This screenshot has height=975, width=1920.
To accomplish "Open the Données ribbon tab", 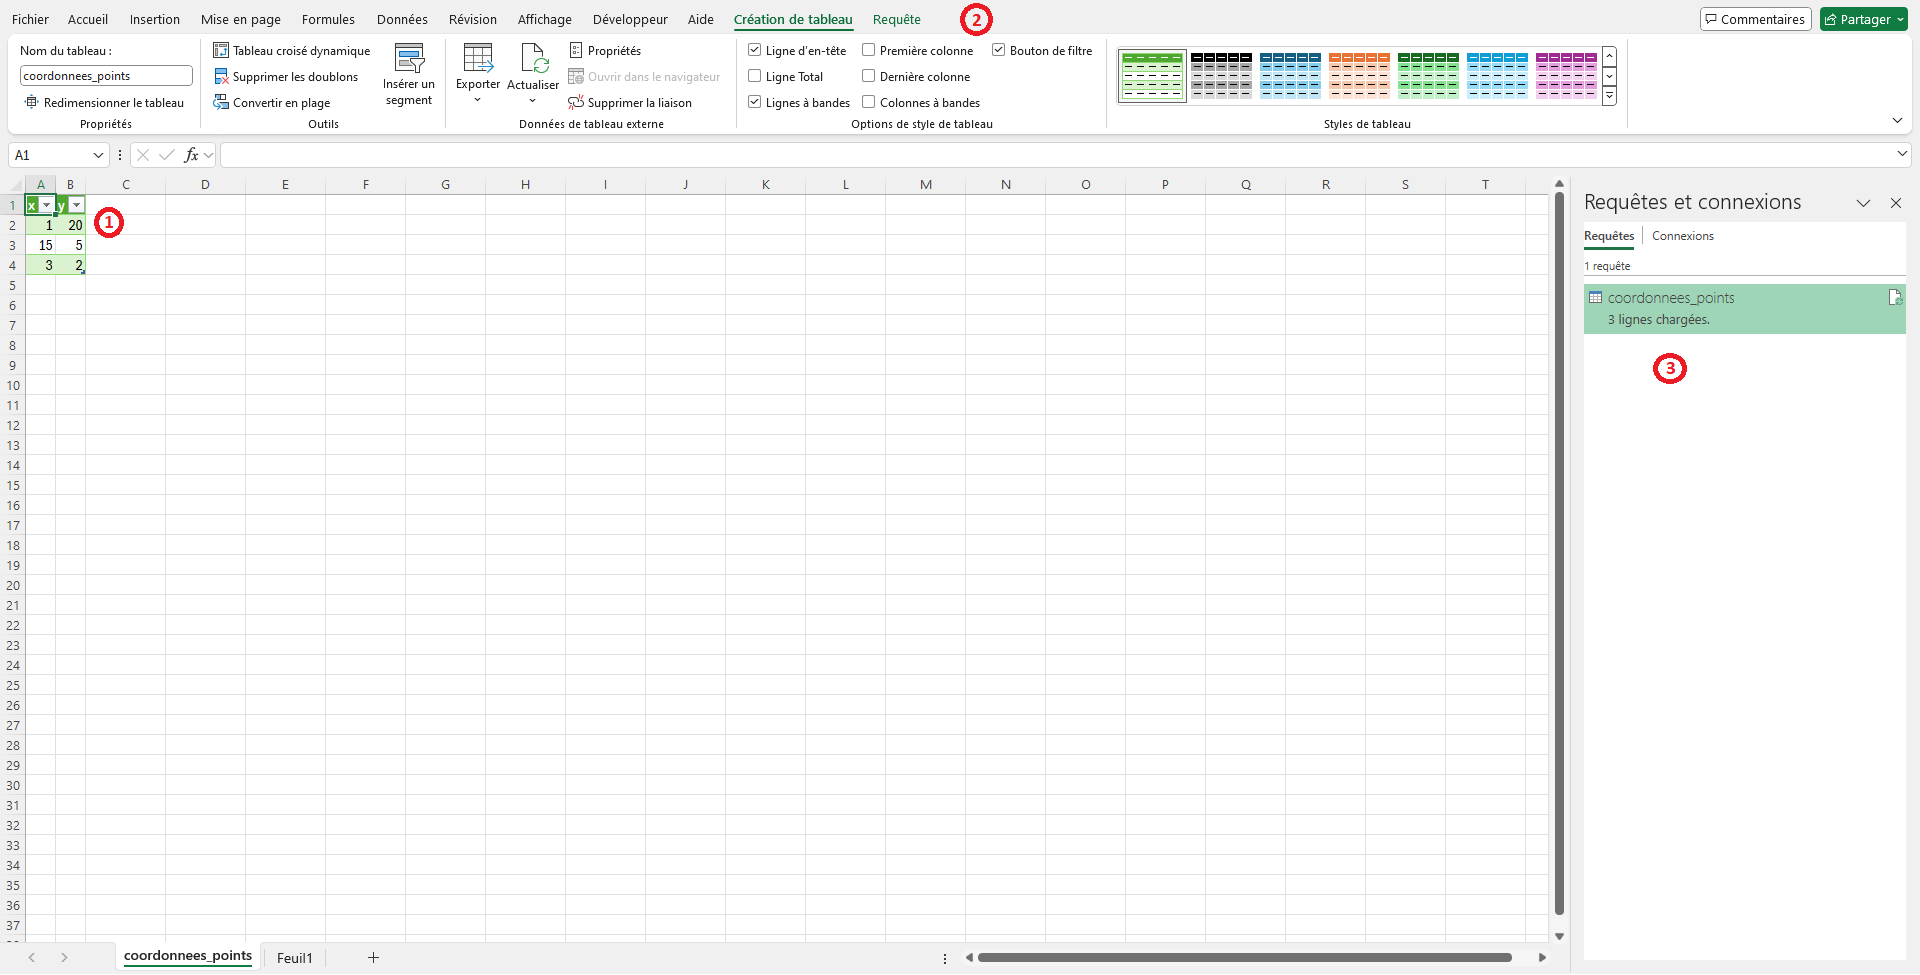I will [x=402, y=19].
